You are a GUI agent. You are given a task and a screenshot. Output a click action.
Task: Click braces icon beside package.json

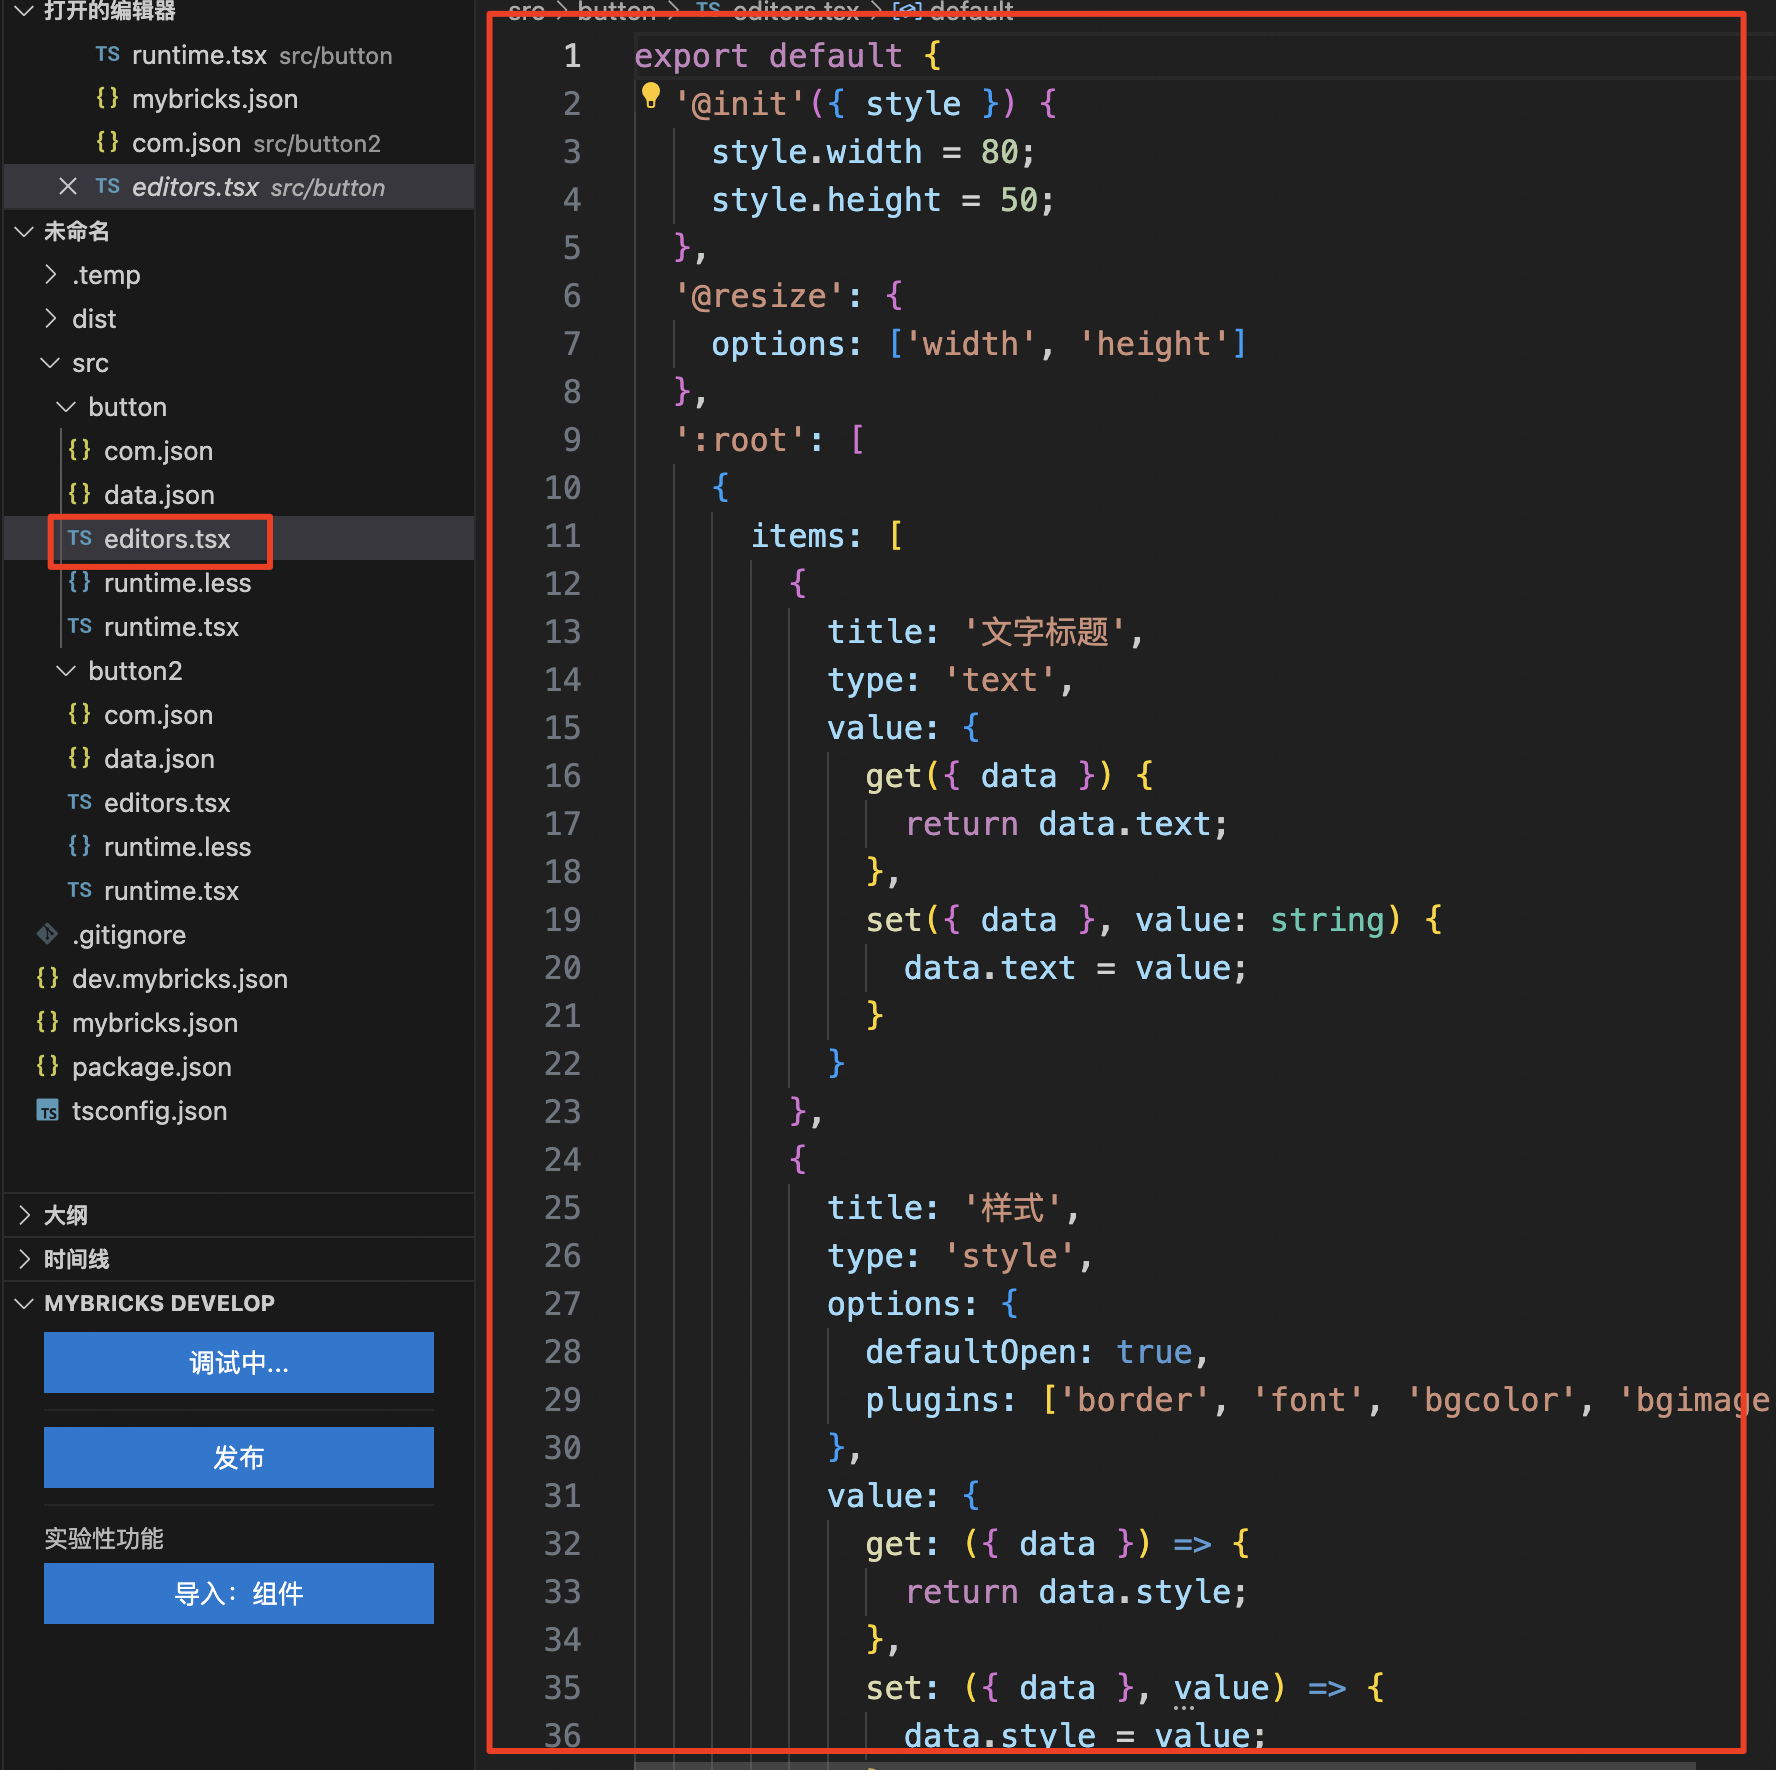47,1067
